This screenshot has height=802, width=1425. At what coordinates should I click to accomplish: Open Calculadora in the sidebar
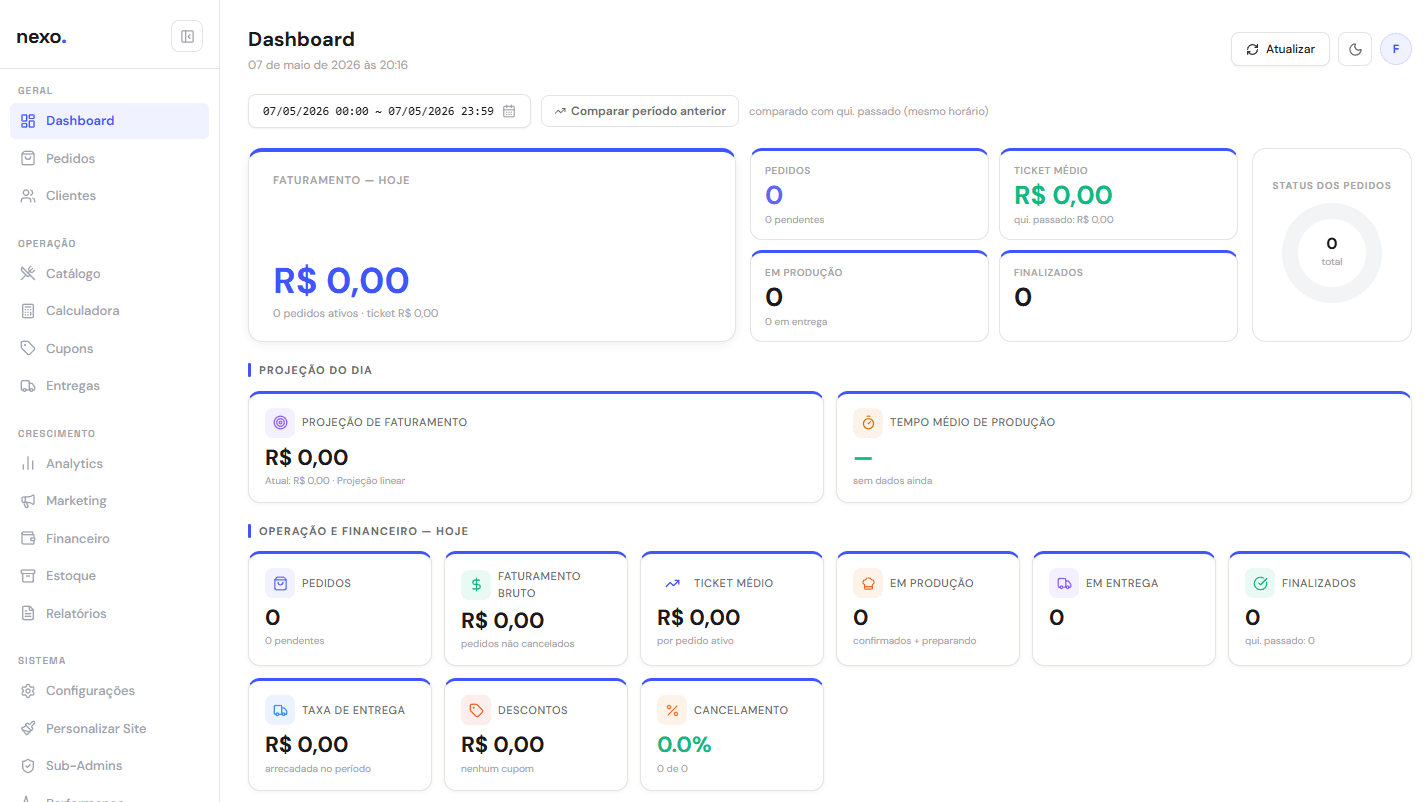[x=110, y=311]
